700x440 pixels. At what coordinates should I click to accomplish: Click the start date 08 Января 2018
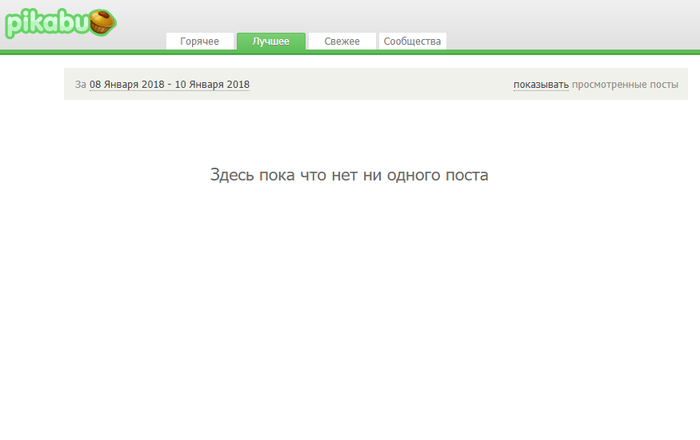click(x=126, y=85)
